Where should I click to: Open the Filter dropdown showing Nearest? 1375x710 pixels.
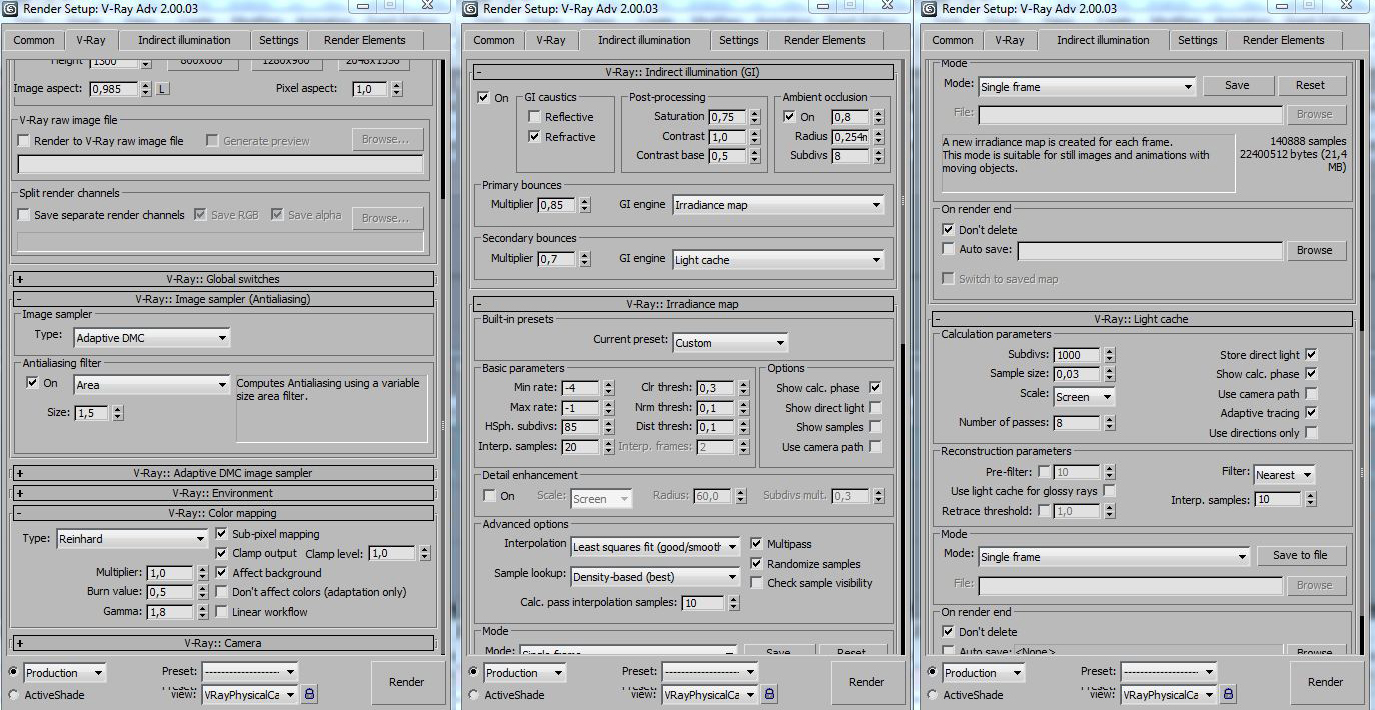coord(1284,475)
